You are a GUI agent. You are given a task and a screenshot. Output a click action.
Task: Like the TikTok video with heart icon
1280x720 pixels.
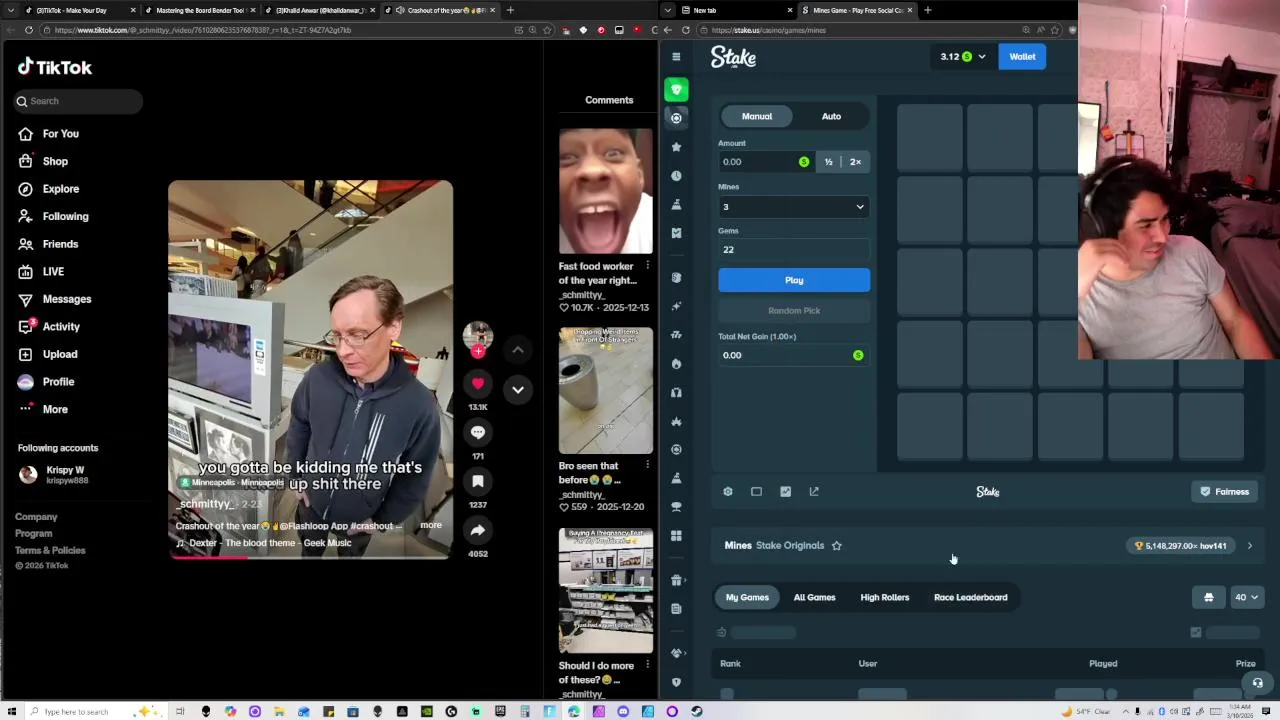pyautogui.click(x=478, y=384)
